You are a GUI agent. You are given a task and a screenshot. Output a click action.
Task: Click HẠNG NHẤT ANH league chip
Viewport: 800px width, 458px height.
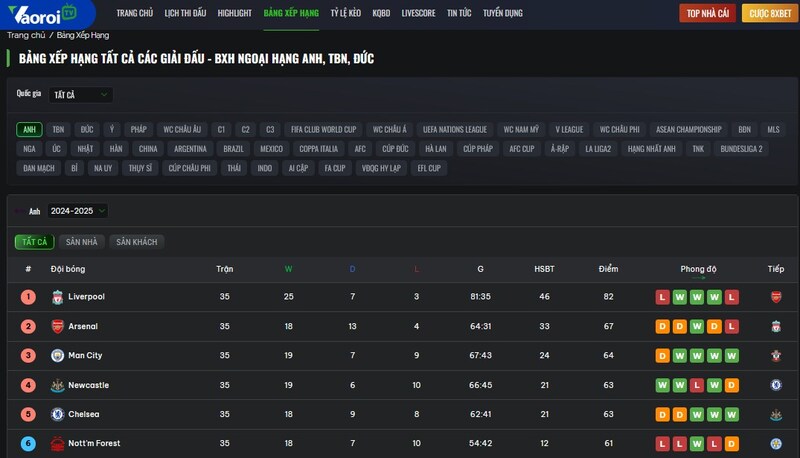tap(652, 149)
